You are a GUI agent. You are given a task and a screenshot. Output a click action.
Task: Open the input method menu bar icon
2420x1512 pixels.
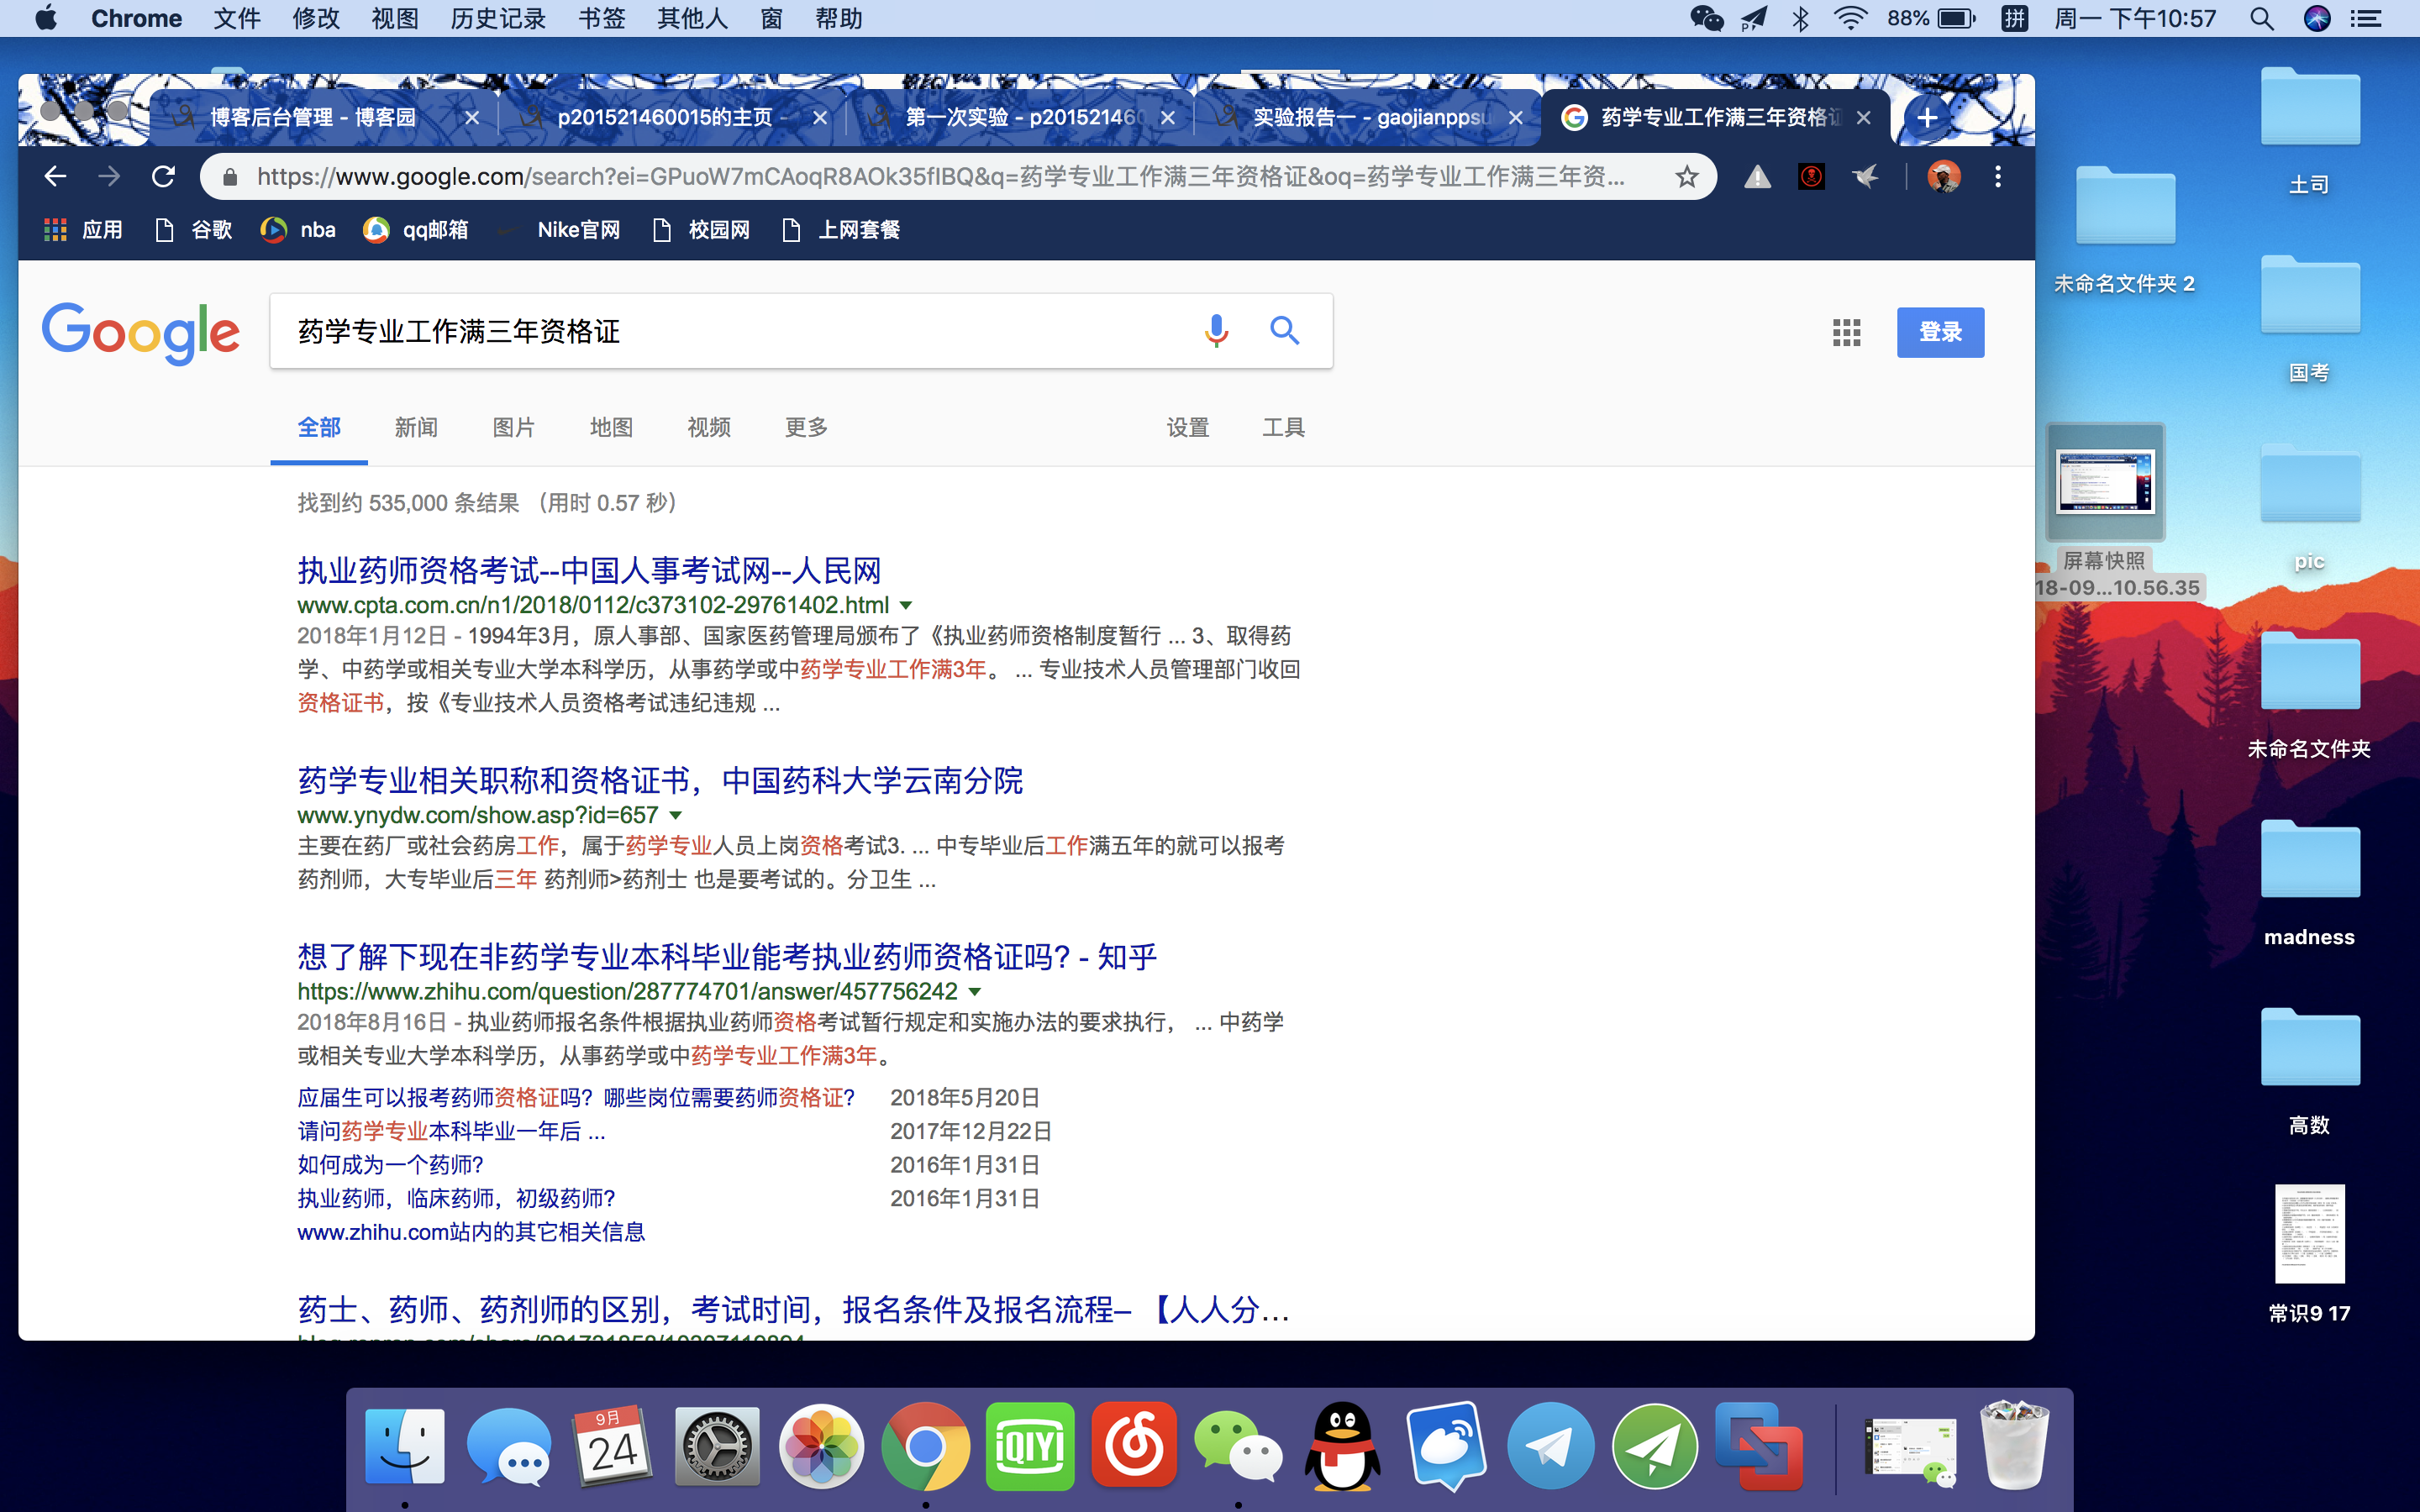[2014, 19]
